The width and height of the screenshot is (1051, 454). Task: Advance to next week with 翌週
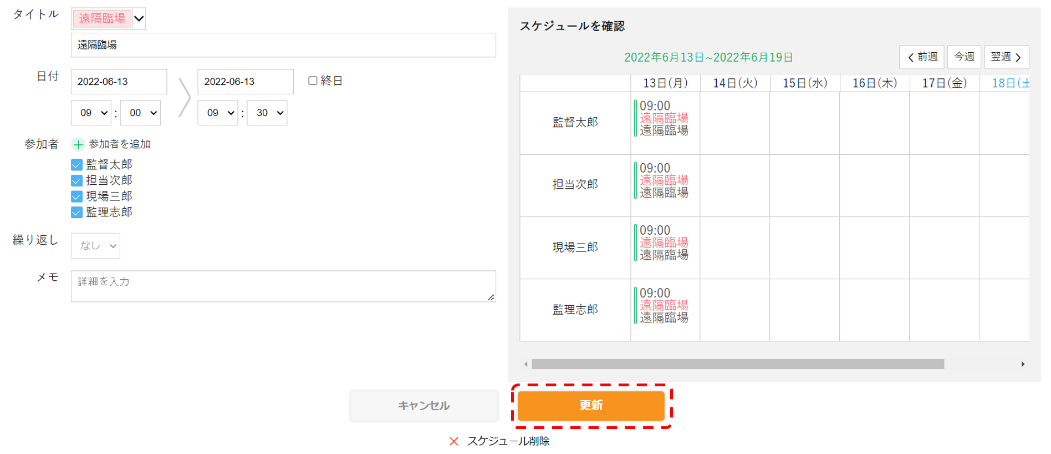click(1007, 57)
